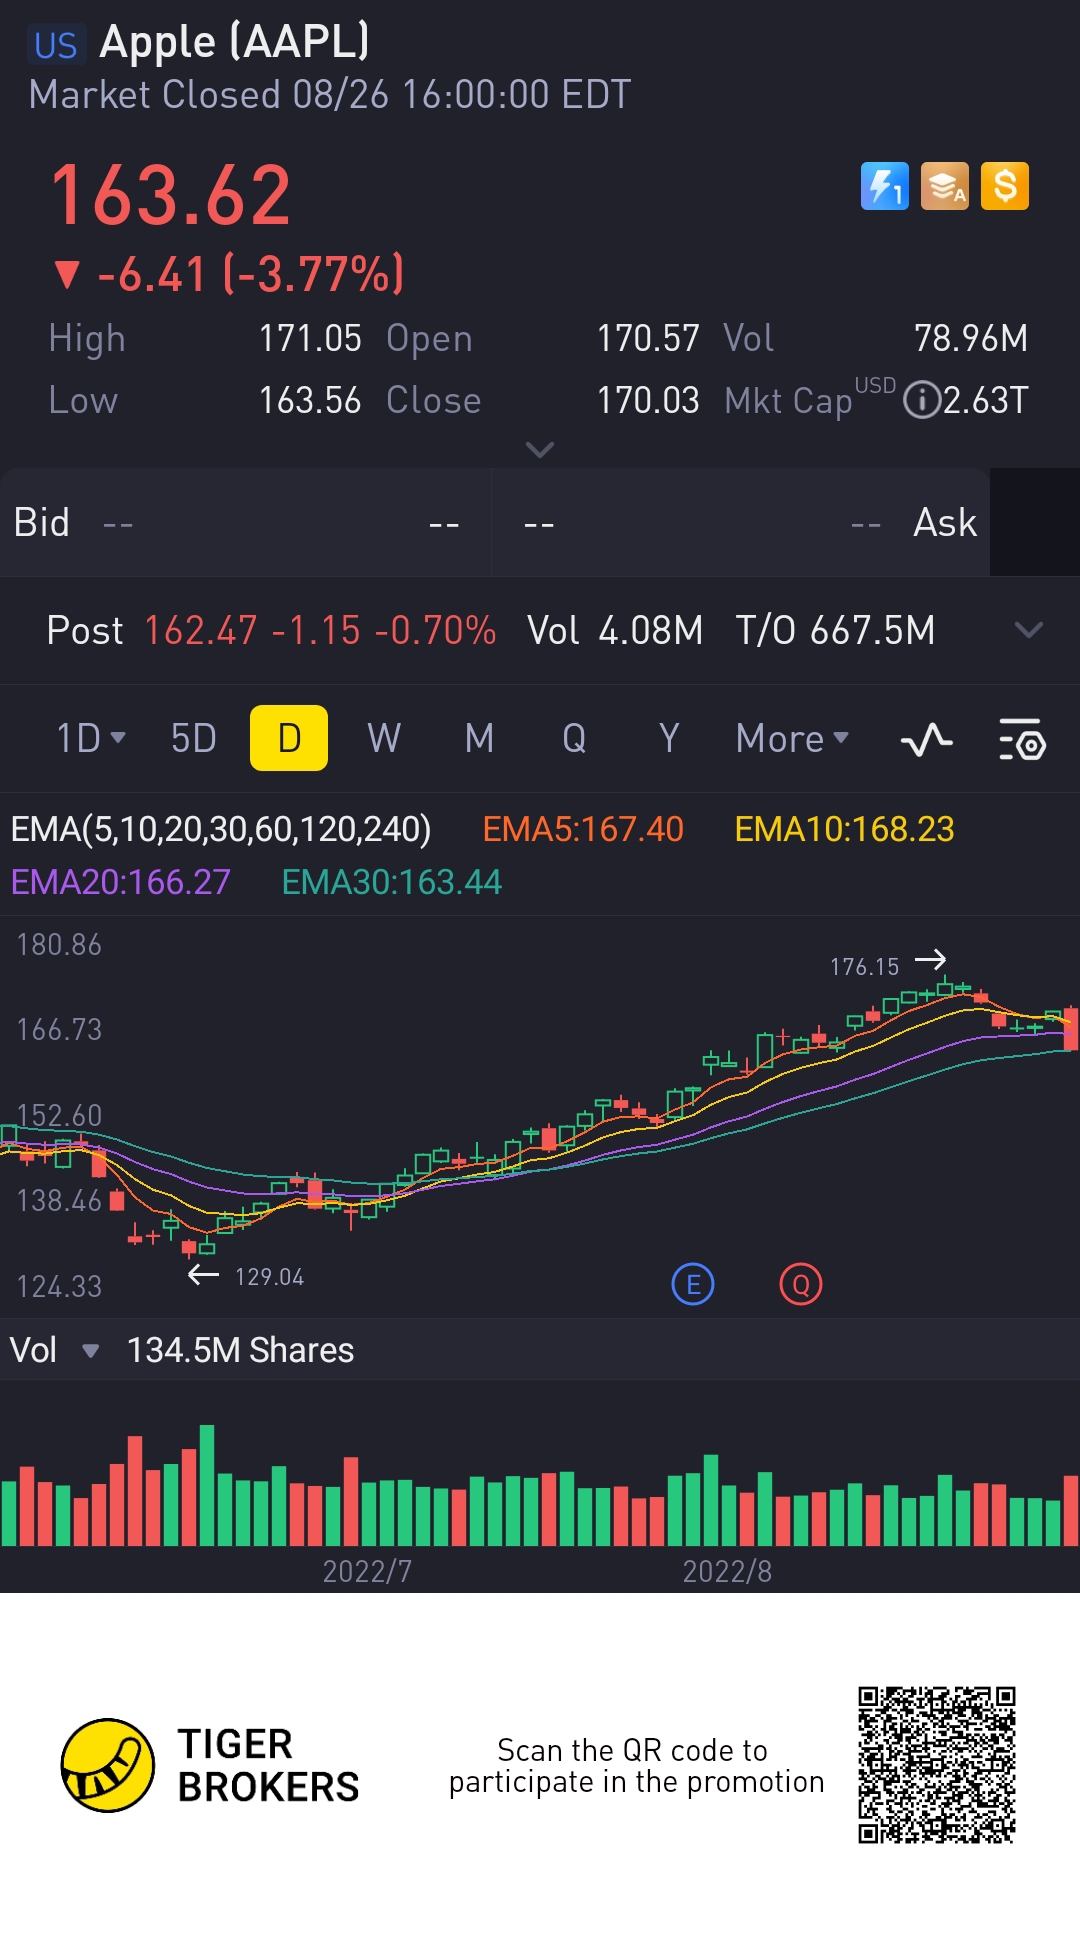Image resolution: width=1080 pixels, height=1938 pixels.
Task: Open the chart indicator waveform icon
Action: [x=926, y=740]
